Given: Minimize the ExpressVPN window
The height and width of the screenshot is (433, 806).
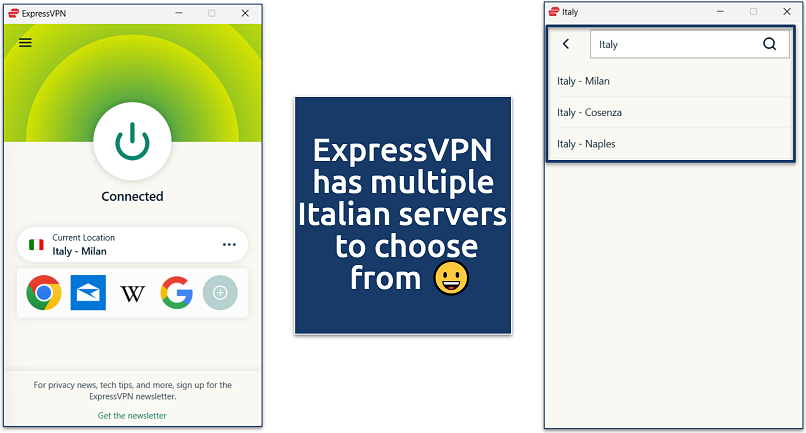Looking at the screenshot, I should pyautogui.click(x=179, y=13).
